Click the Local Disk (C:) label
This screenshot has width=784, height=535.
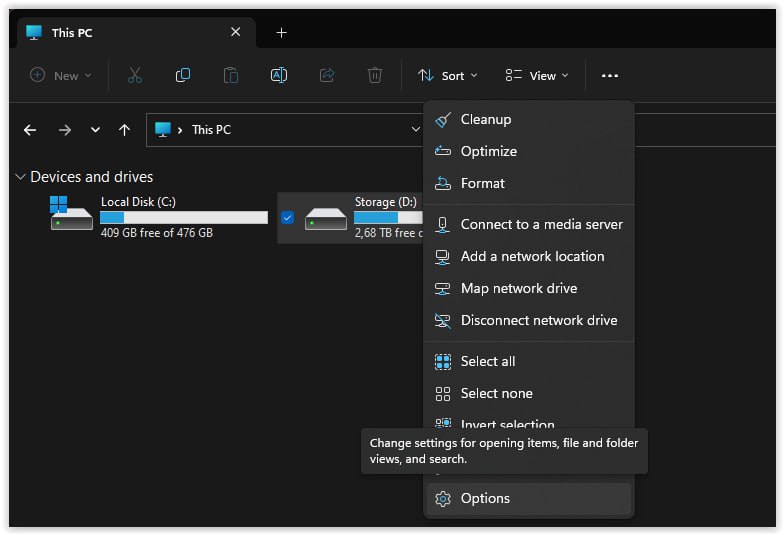pos(138,202)
